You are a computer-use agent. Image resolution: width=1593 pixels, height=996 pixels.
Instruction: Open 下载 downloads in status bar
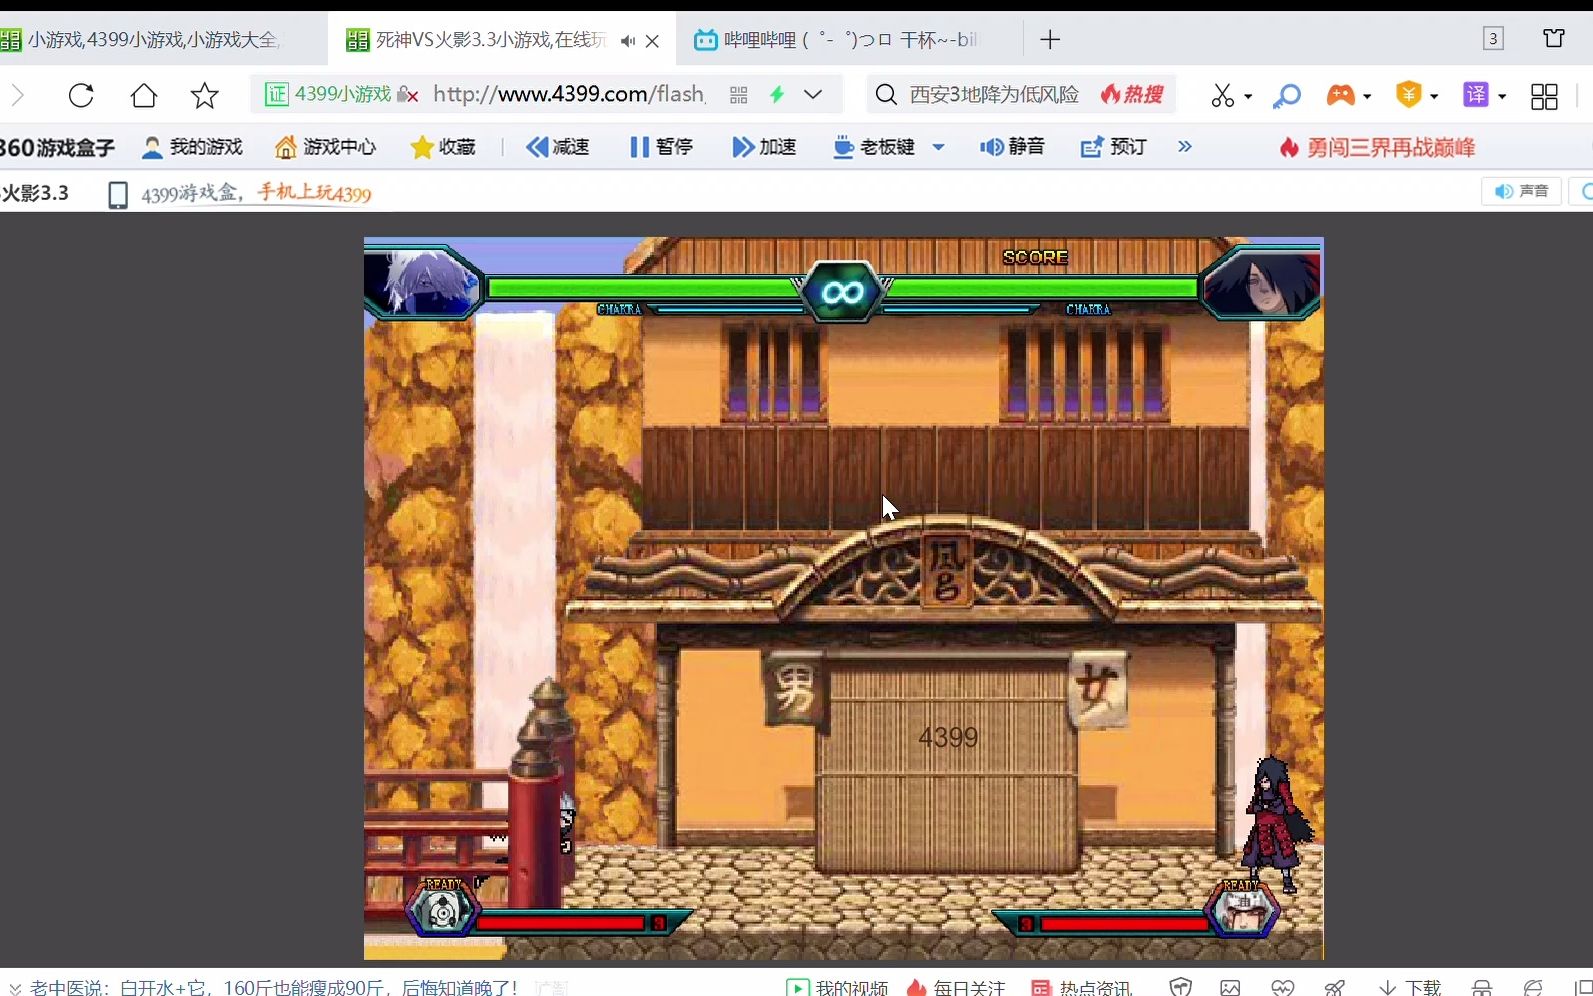pyautogui.click(x=1410, y=987)
